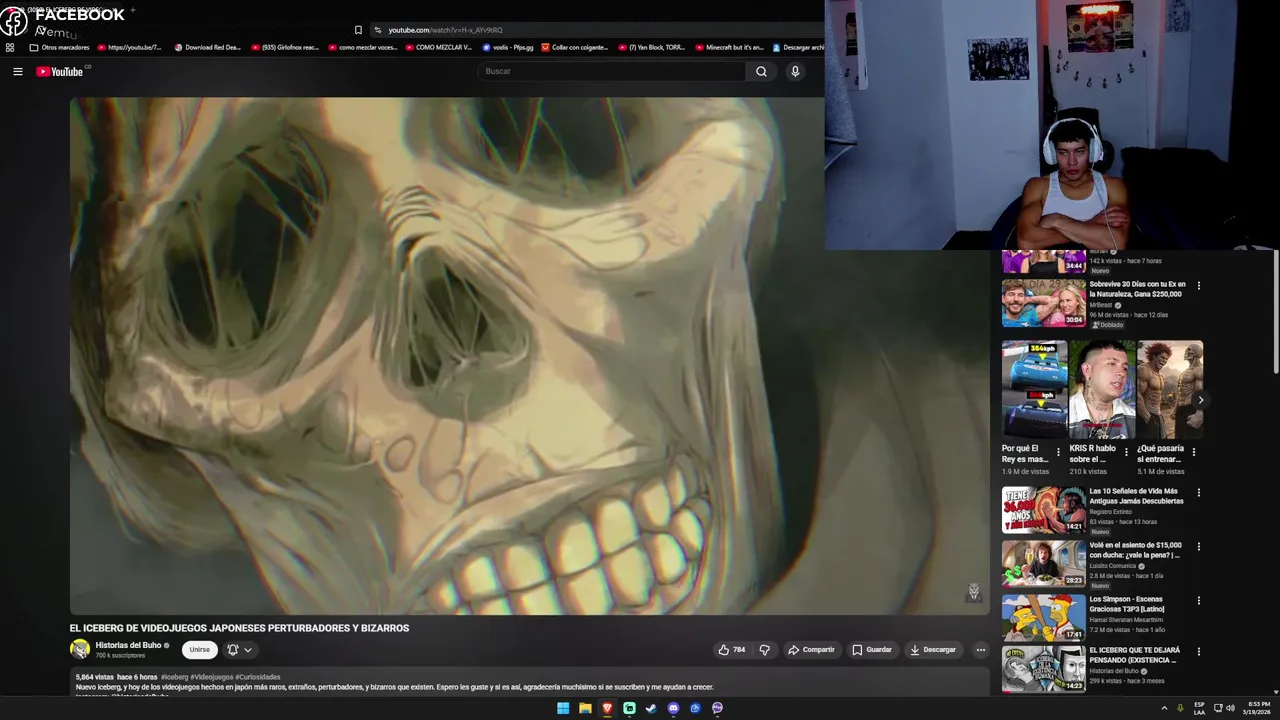
Task: Show next shorts with the arrow
Action: pos(1201,400)
